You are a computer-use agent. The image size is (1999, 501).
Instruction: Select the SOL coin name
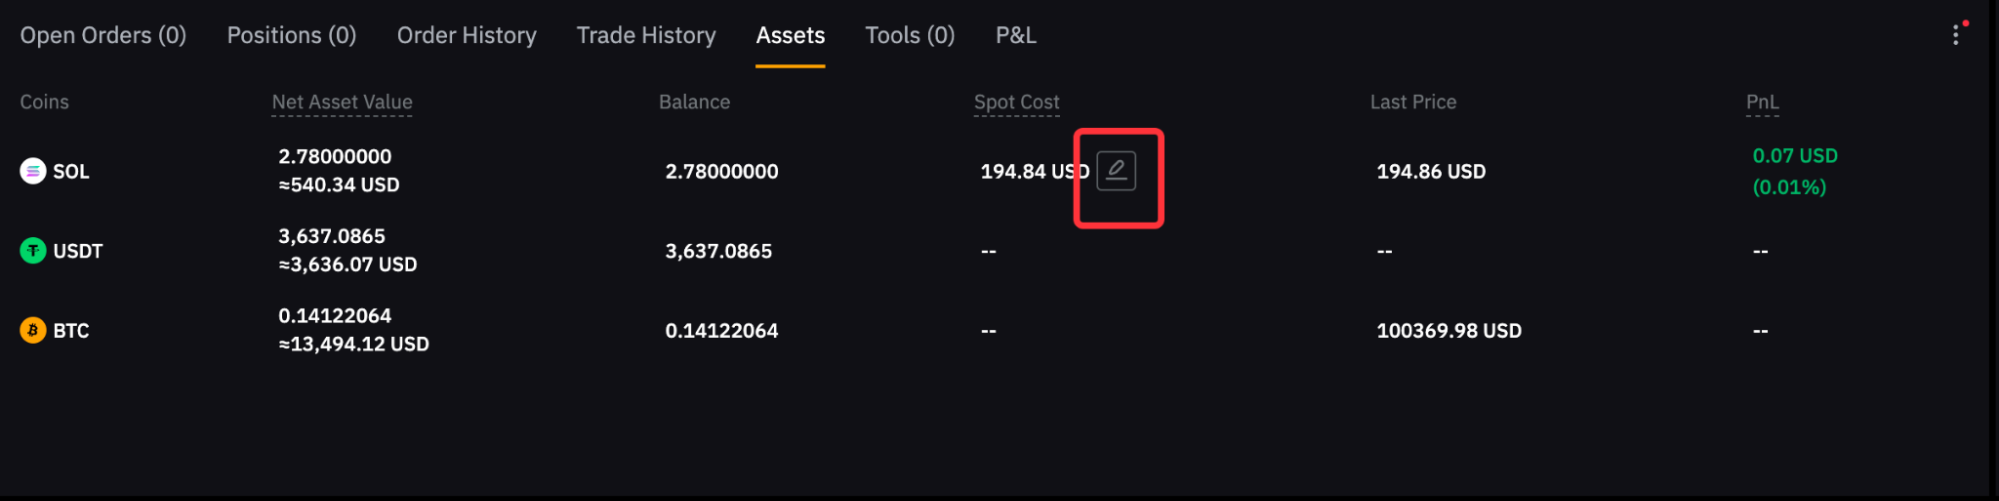click(x=71, y=171)
